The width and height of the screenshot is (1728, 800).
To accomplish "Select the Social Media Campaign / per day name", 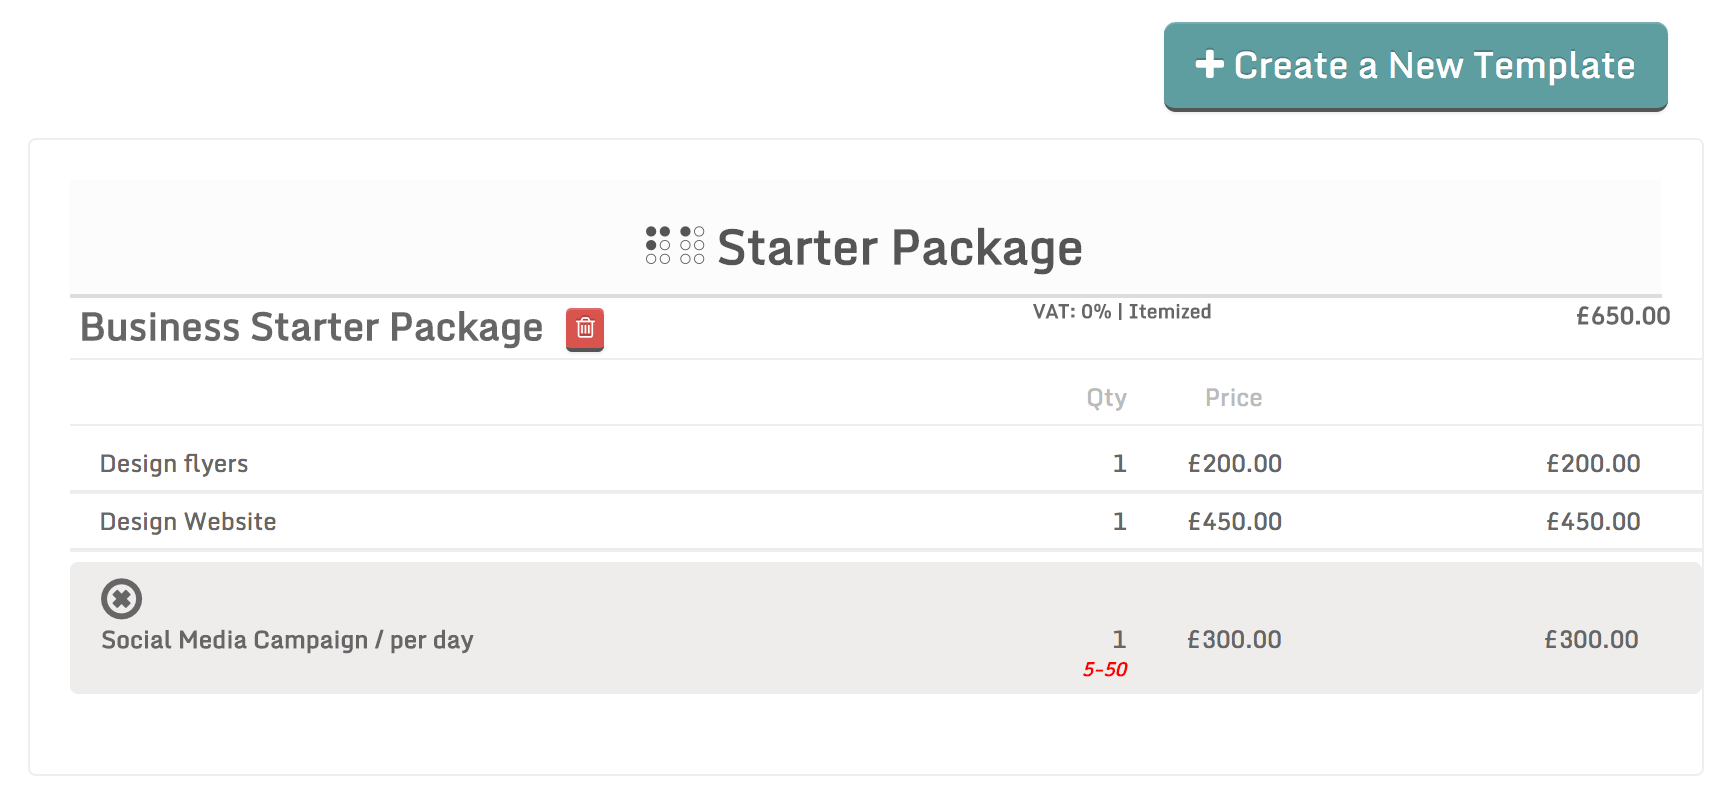I will (287, 640).
